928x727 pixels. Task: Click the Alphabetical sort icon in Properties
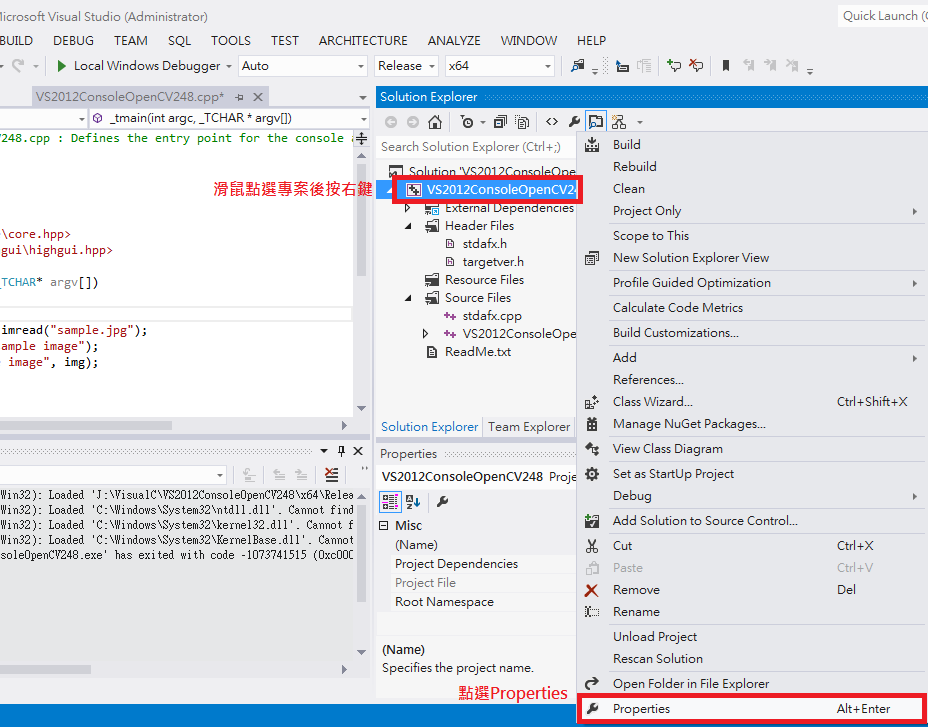pos(413,501)
